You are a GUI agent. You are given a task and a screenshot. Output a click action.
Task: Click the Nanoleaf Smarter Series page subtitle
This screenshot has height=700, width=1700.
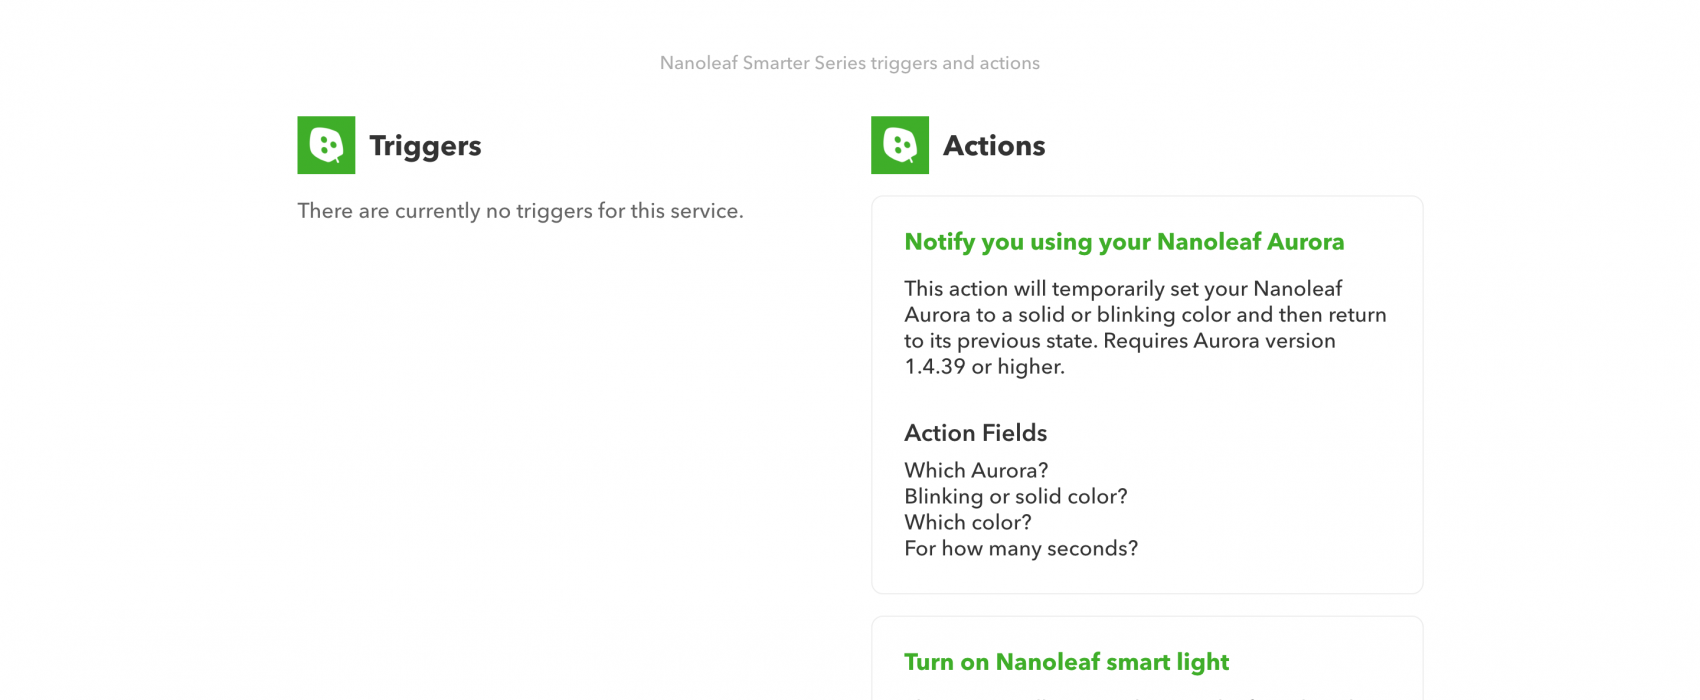click(x=850, y=63)
